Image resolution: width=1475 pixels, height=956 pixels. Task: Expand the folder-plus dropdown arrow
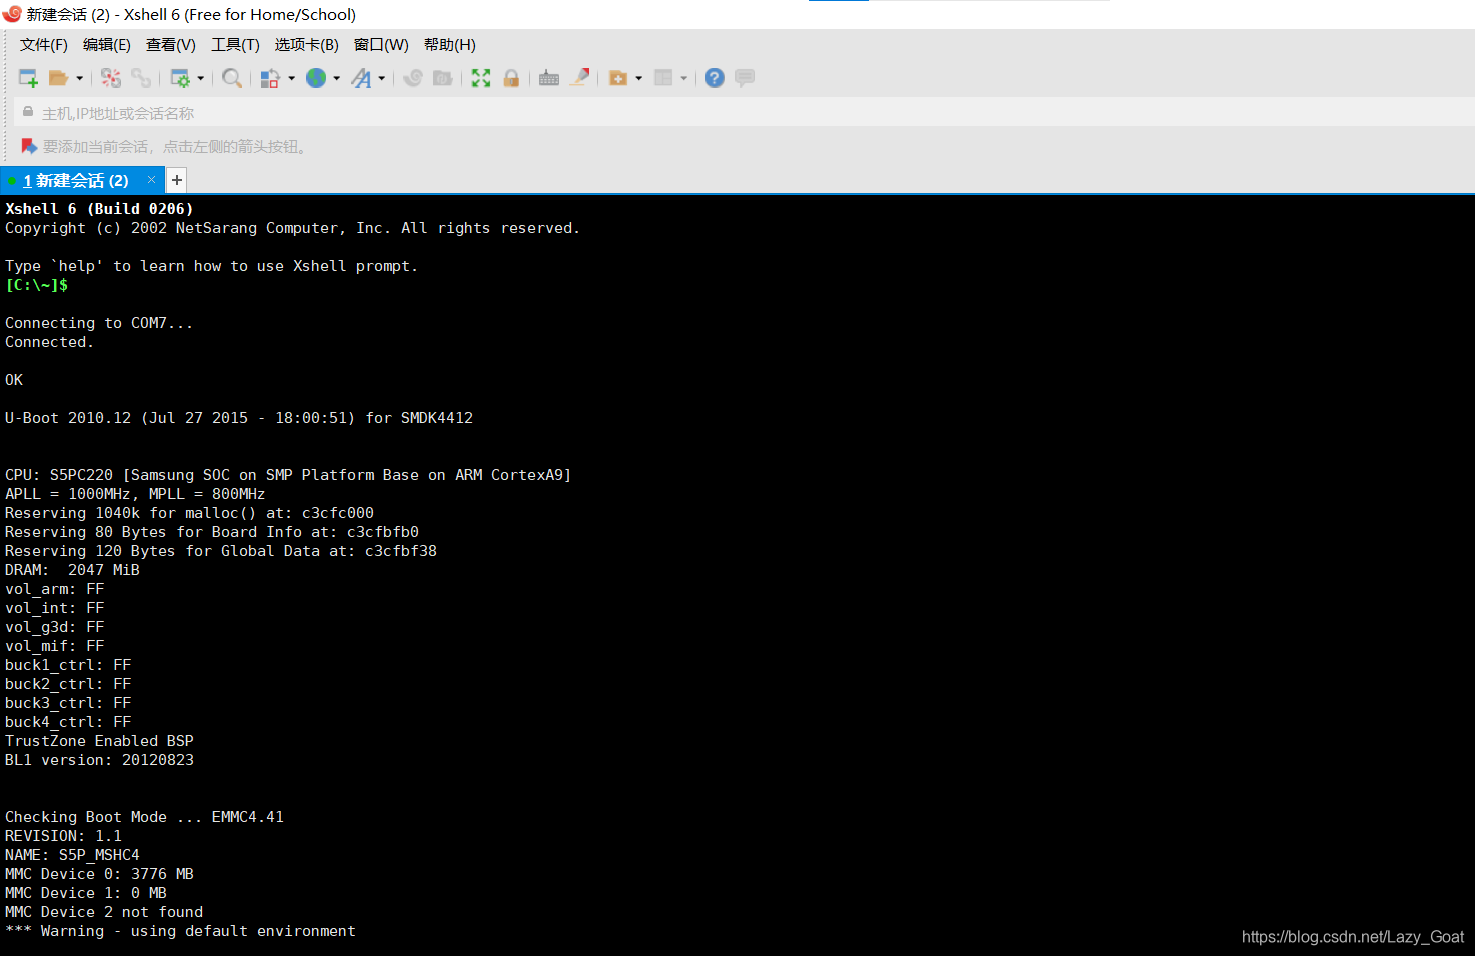pos(639,78)
